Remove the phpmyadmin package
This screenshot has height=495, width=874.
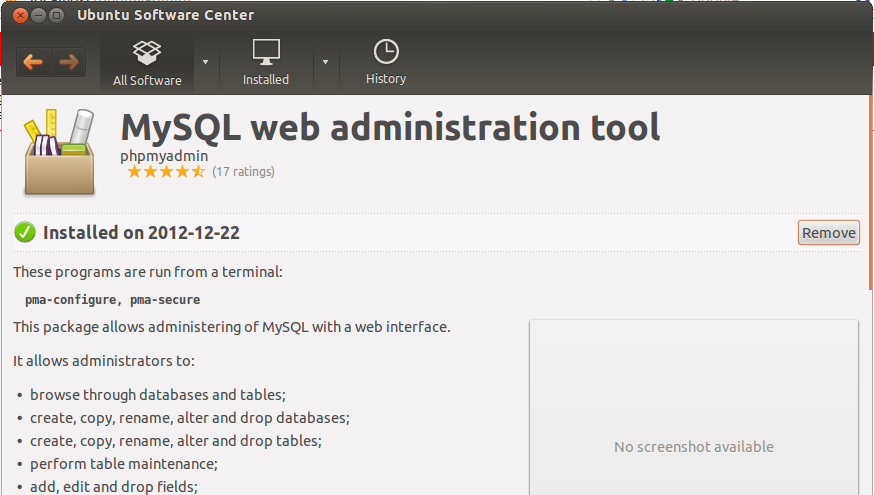tap(828, 232)
